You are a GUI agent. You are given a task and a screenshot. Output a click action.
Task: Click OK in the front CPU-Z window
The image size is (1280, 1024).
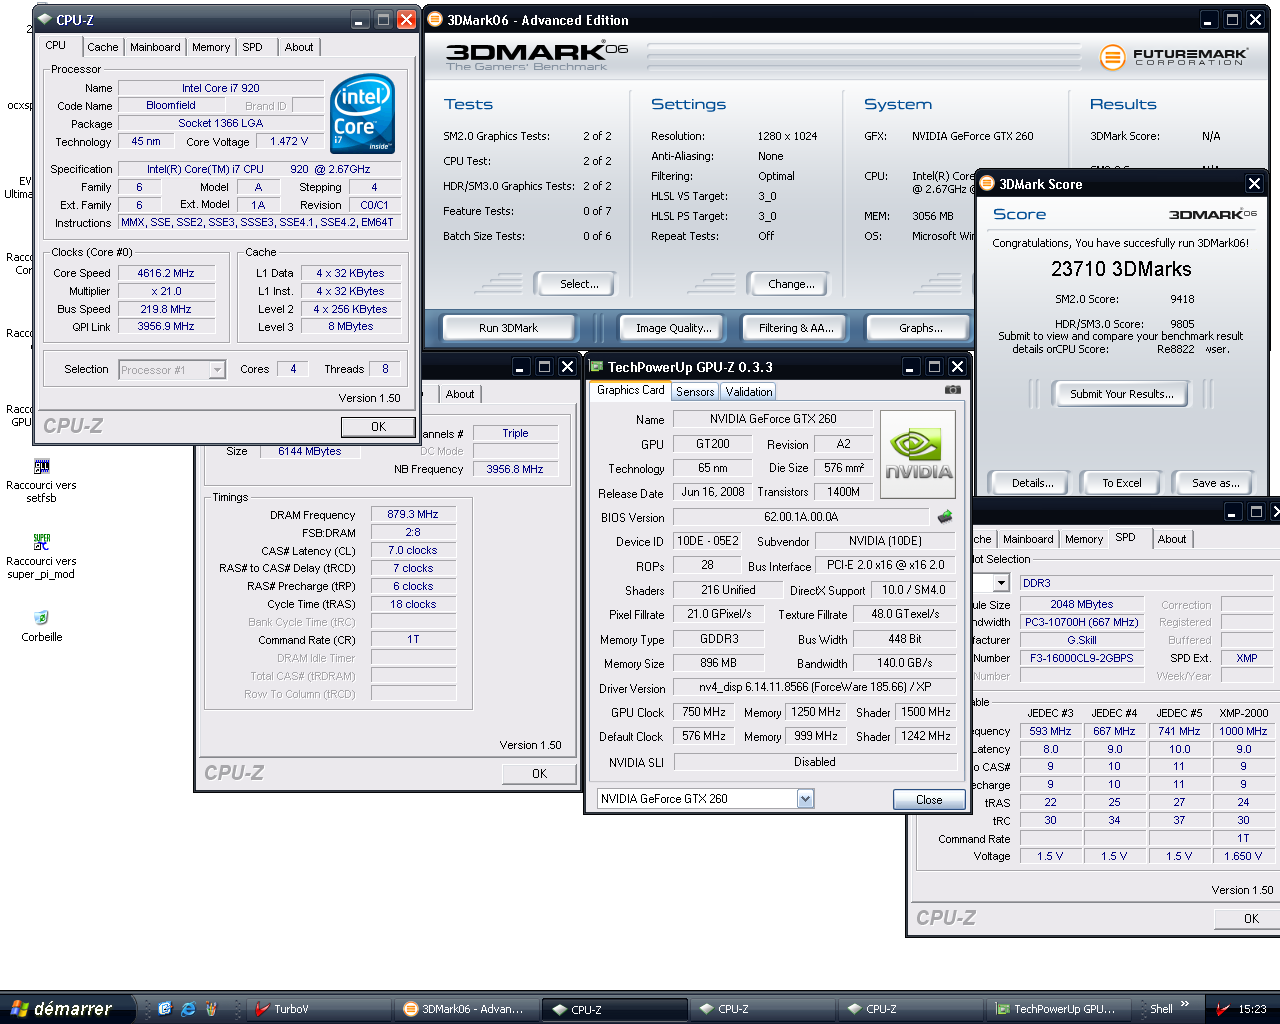pos(378,427)
